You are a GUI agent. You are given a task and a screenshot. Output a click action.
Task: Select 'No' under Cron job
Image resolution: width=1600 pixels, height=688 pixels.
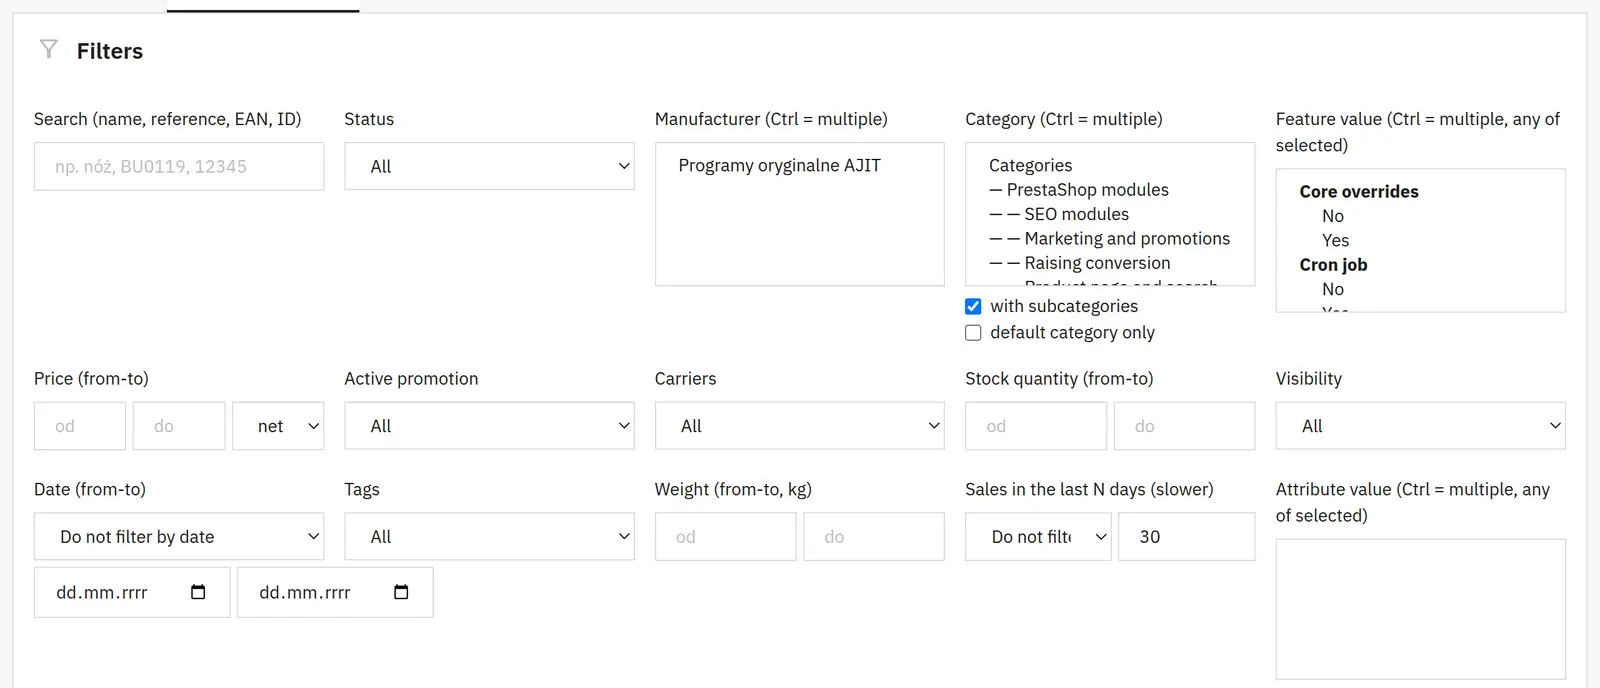pos(1332,289)
